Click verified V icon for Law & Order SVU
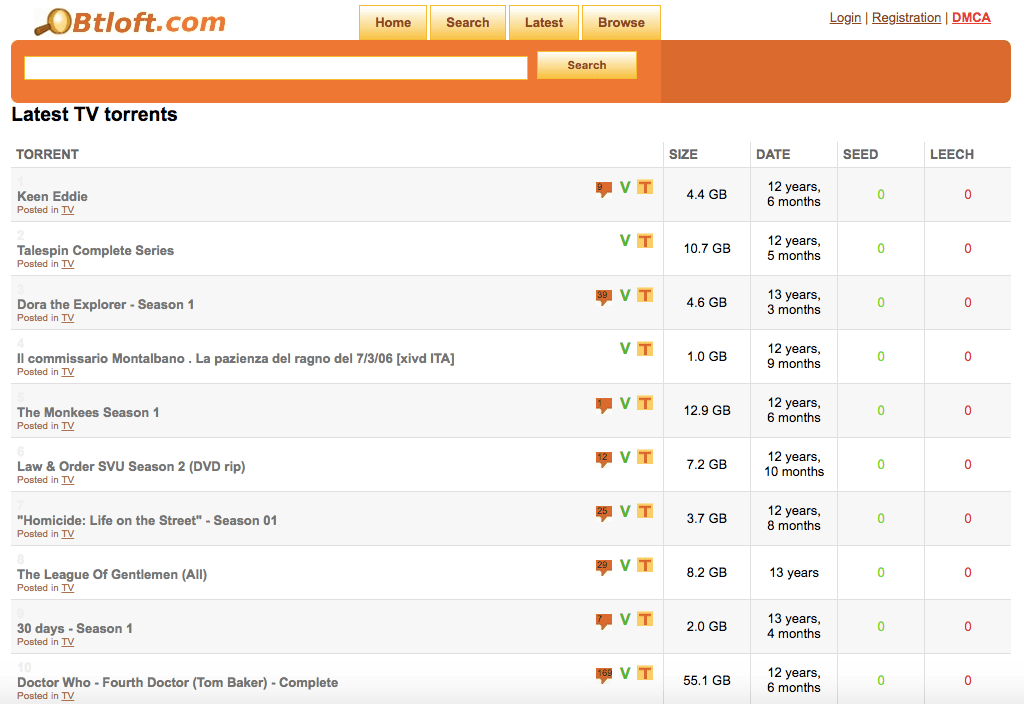The image size is (1024, 704). (x=625, y=457)
